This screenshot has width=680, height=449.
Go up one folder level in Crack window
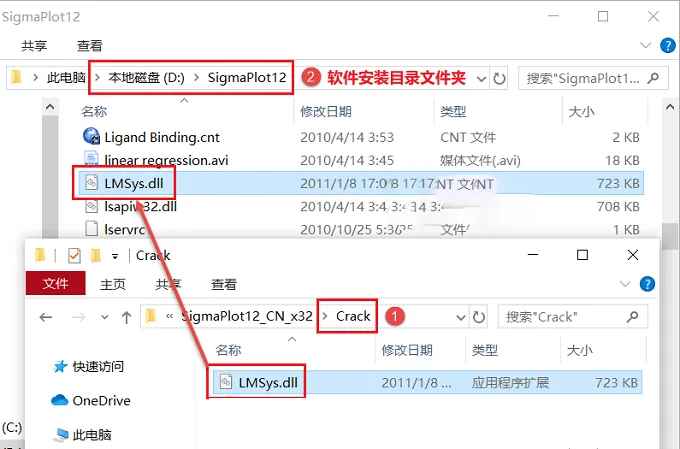click(x=126, y=318)
